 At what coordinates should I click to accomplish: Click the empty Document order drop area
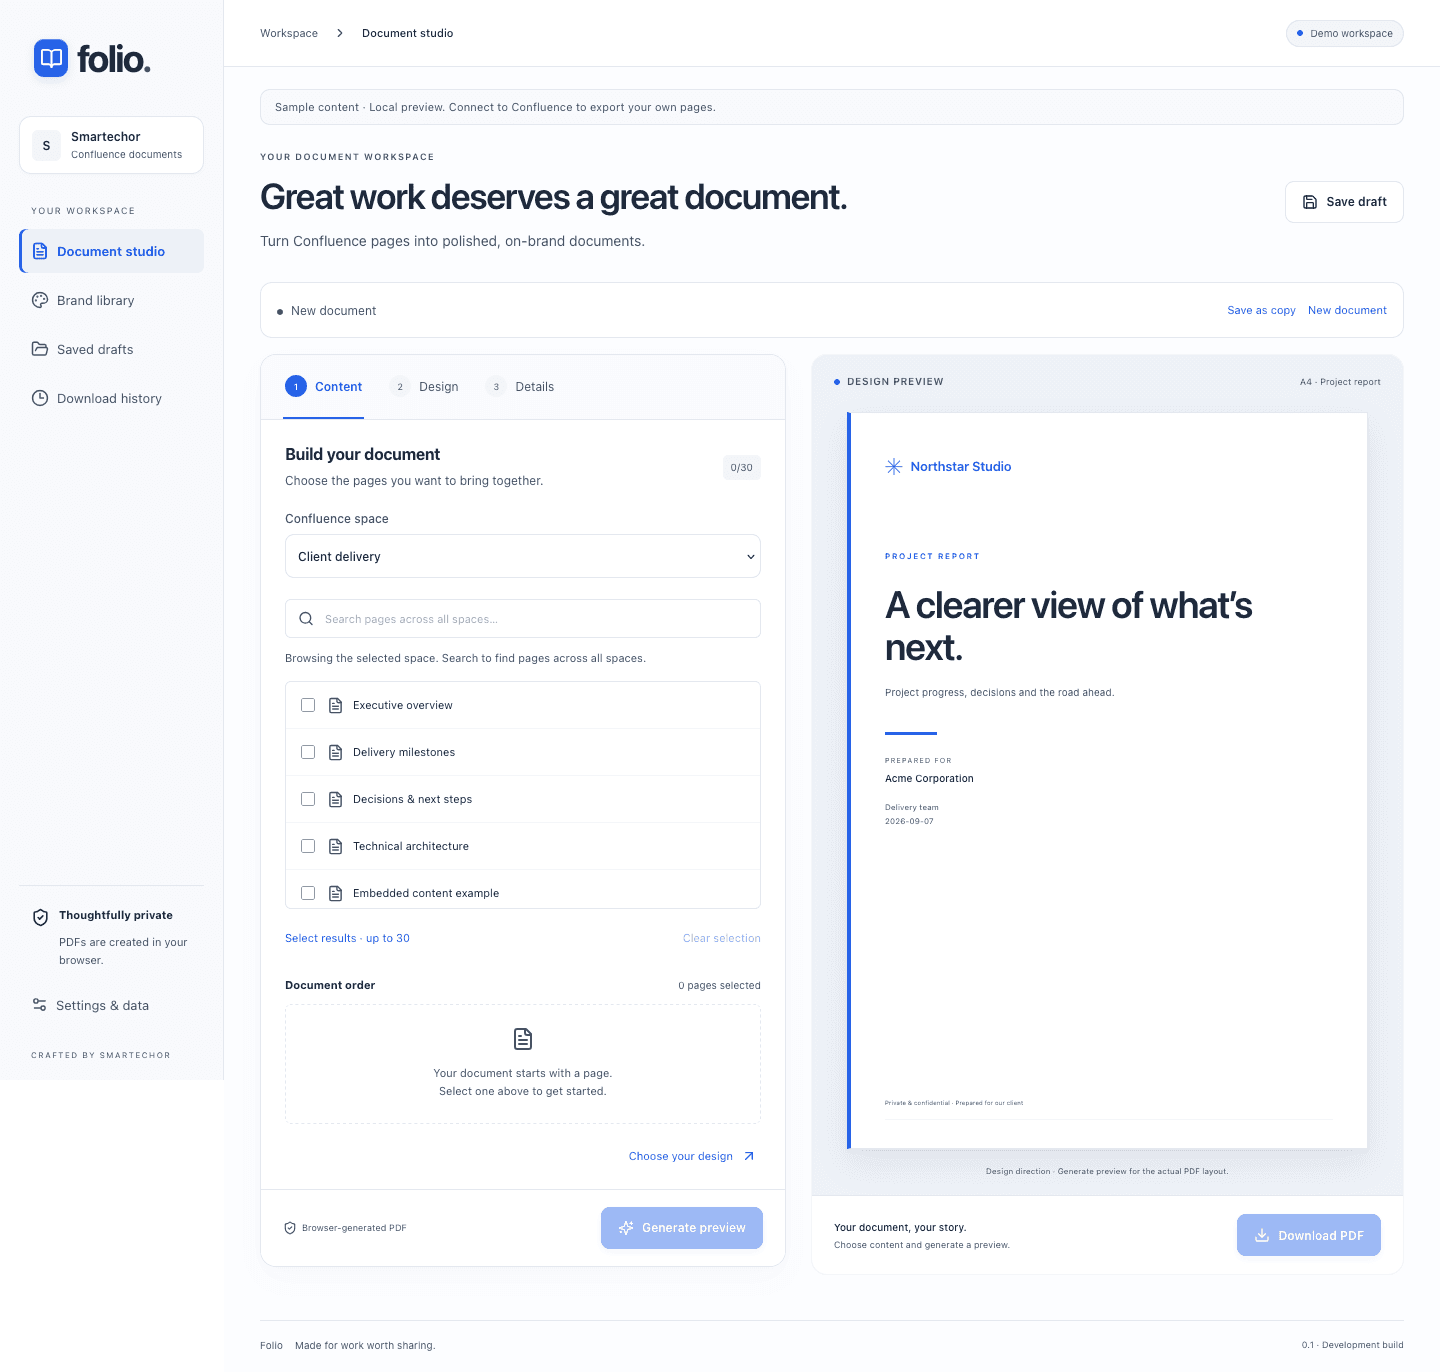click(523, 1064)
